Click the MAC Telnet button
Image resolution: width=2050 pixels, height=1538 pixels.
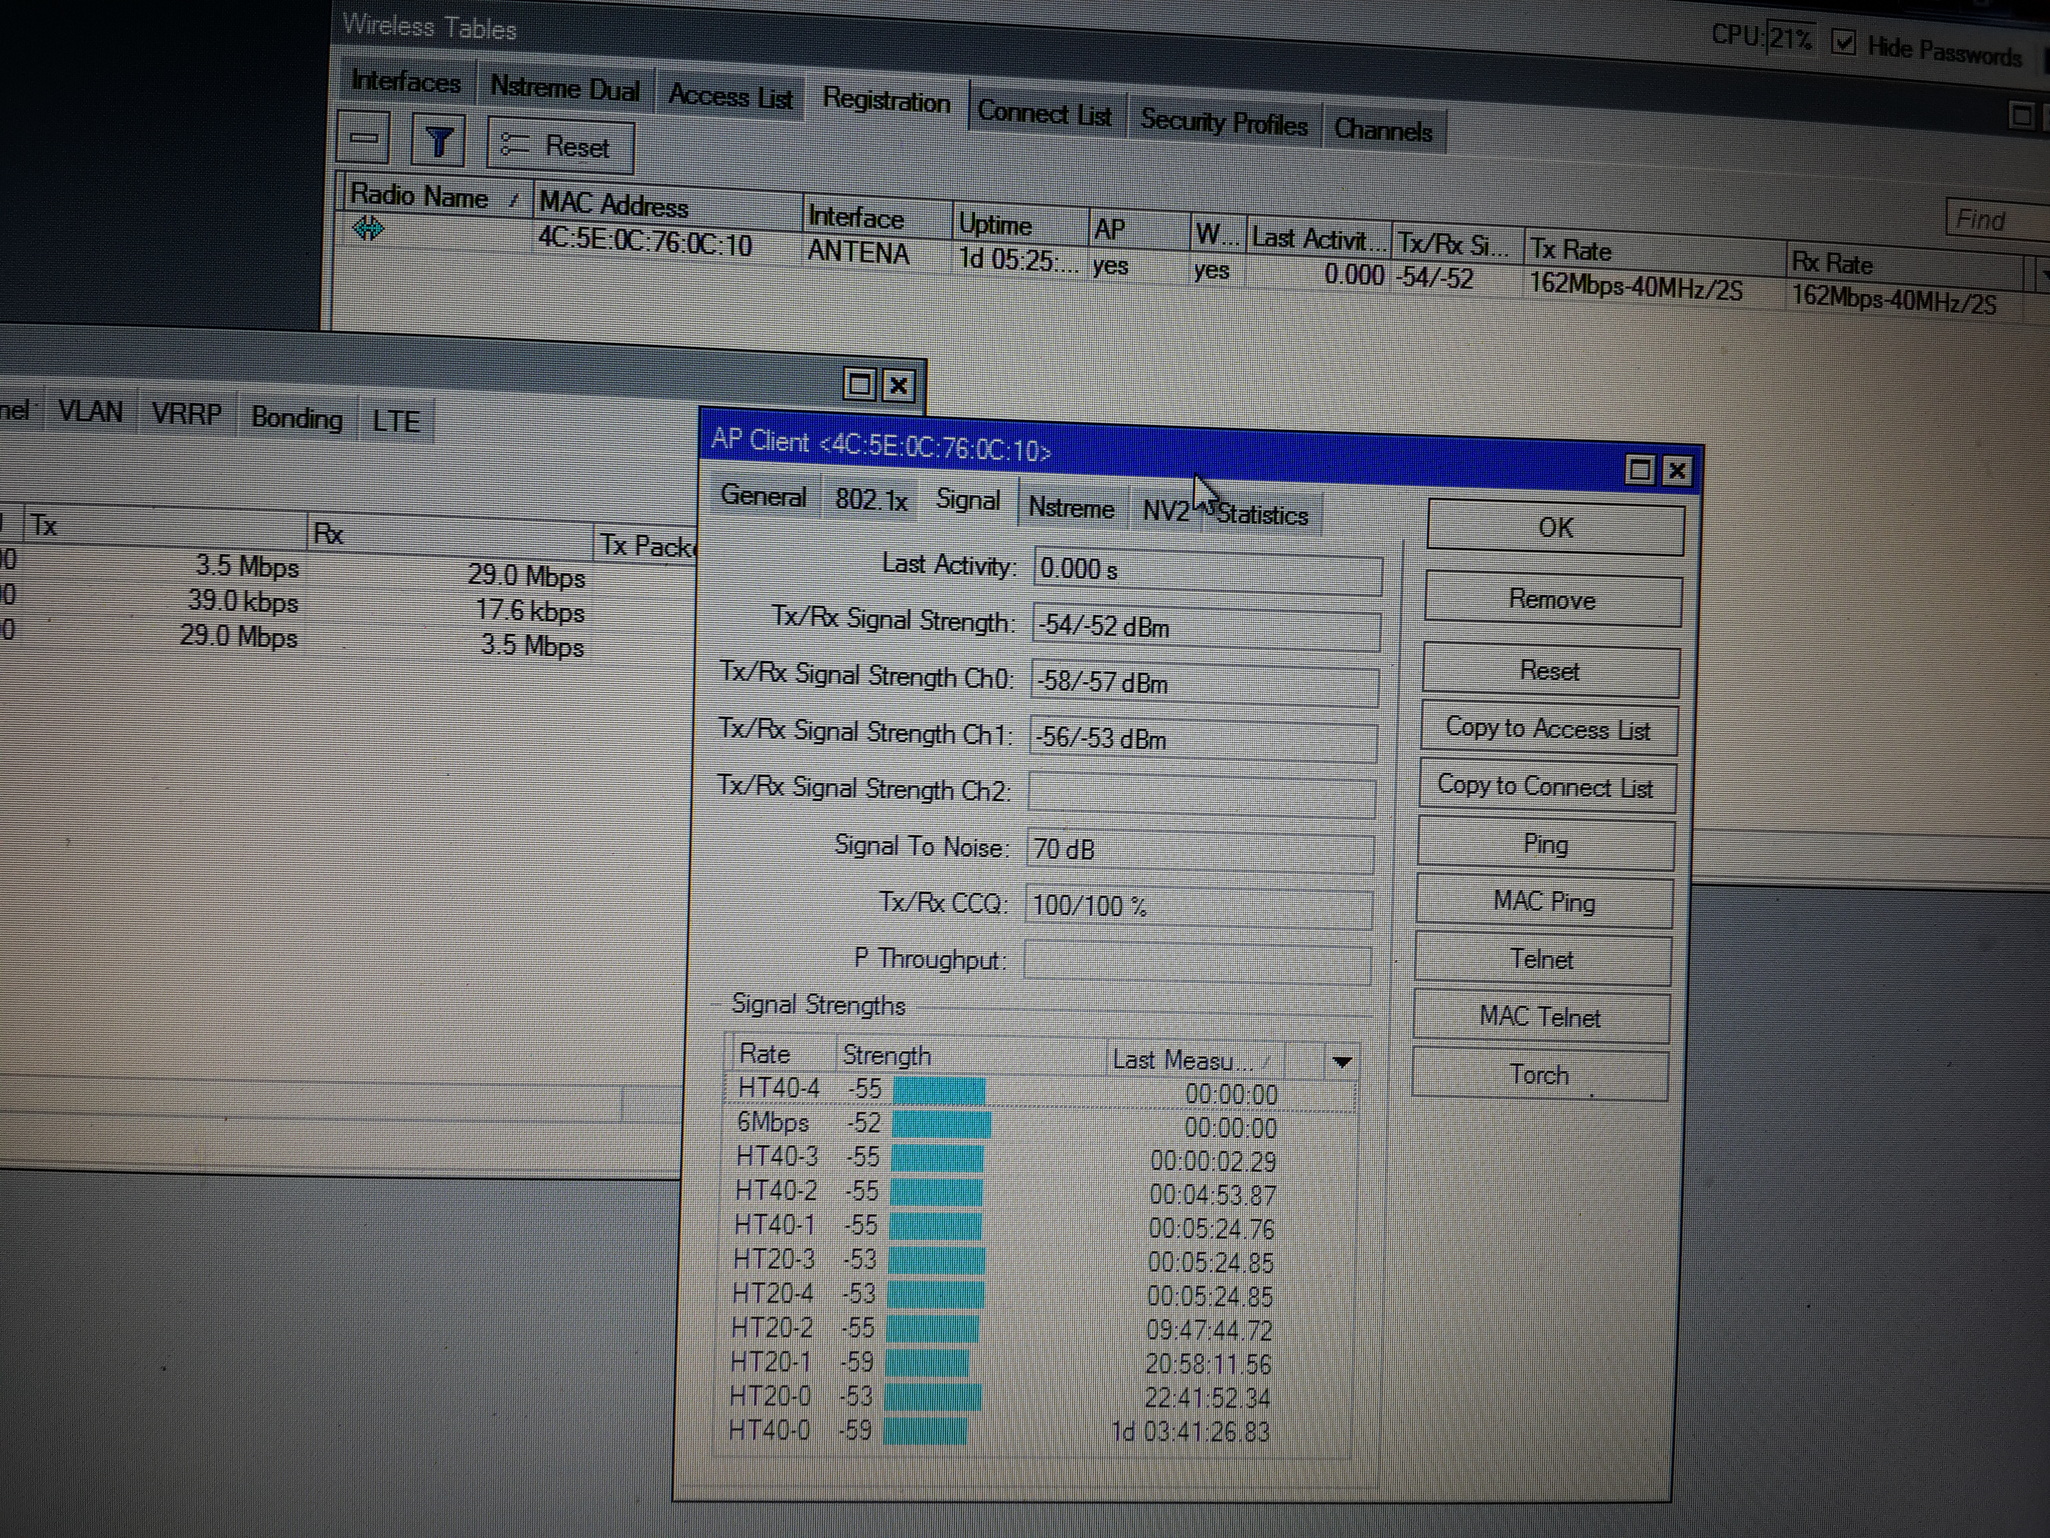(x=1539, y=1017)
